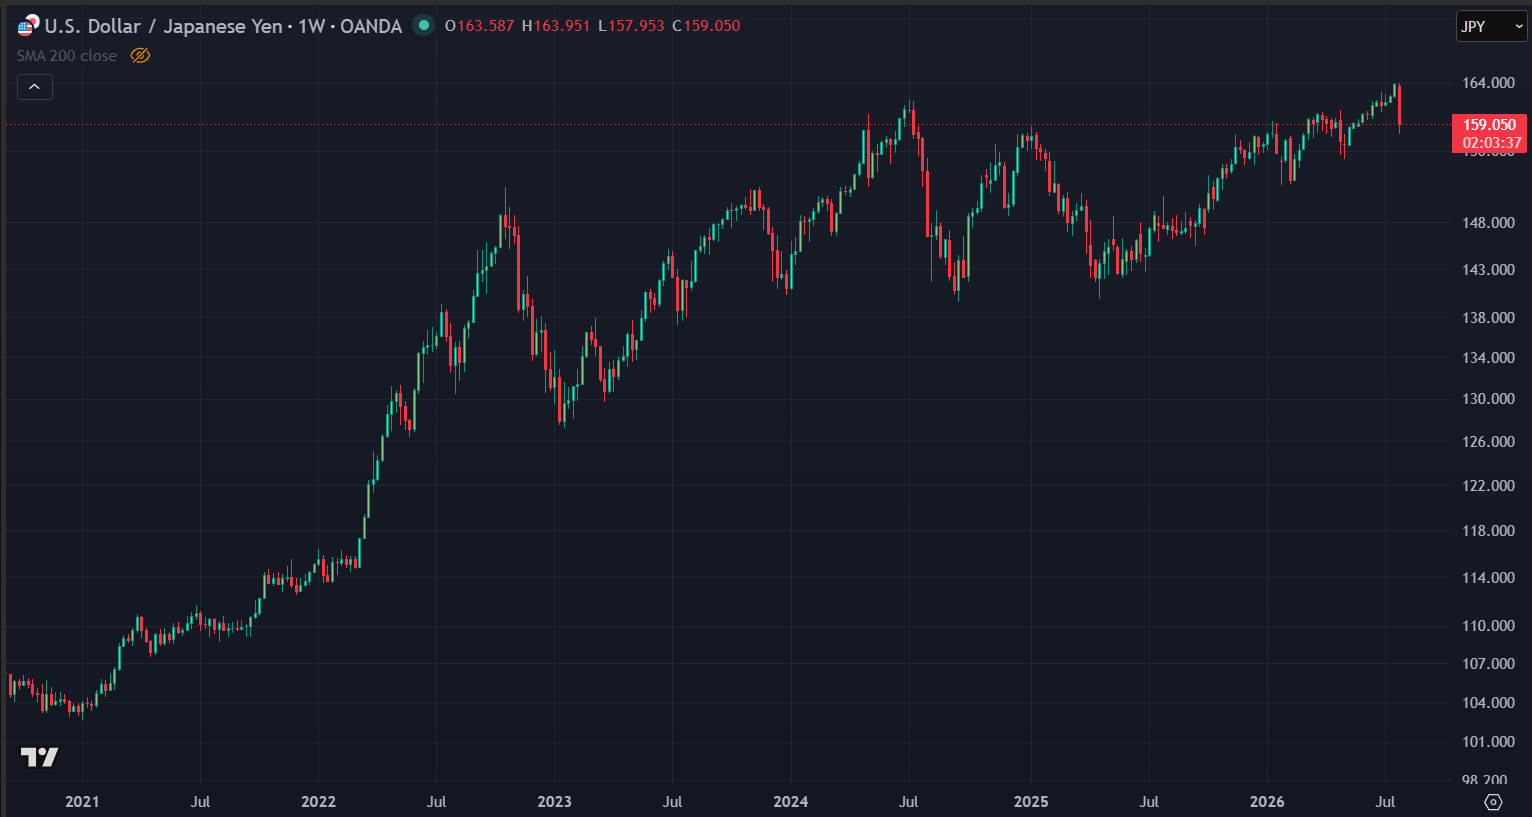Click the 148.000 price scale label
This screenshot has width=1532, height=817.
click(x=1488, y=223)
